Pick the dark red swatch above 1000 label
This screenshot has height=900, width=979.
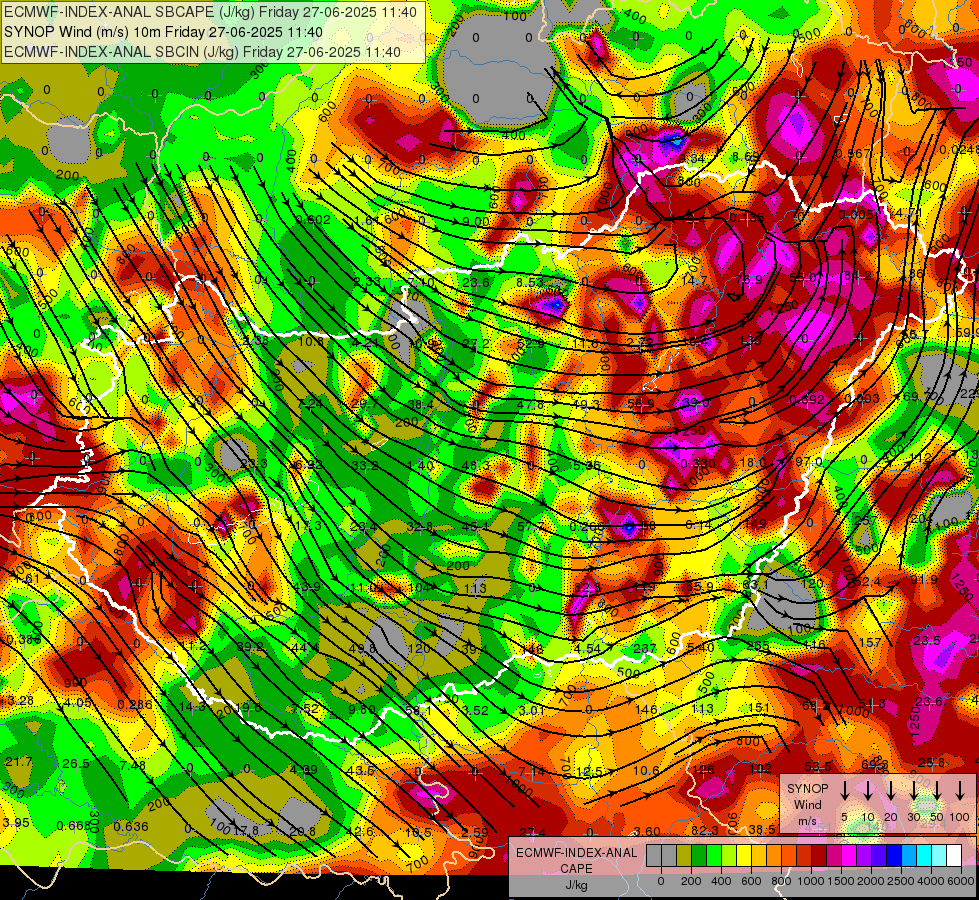819,855
